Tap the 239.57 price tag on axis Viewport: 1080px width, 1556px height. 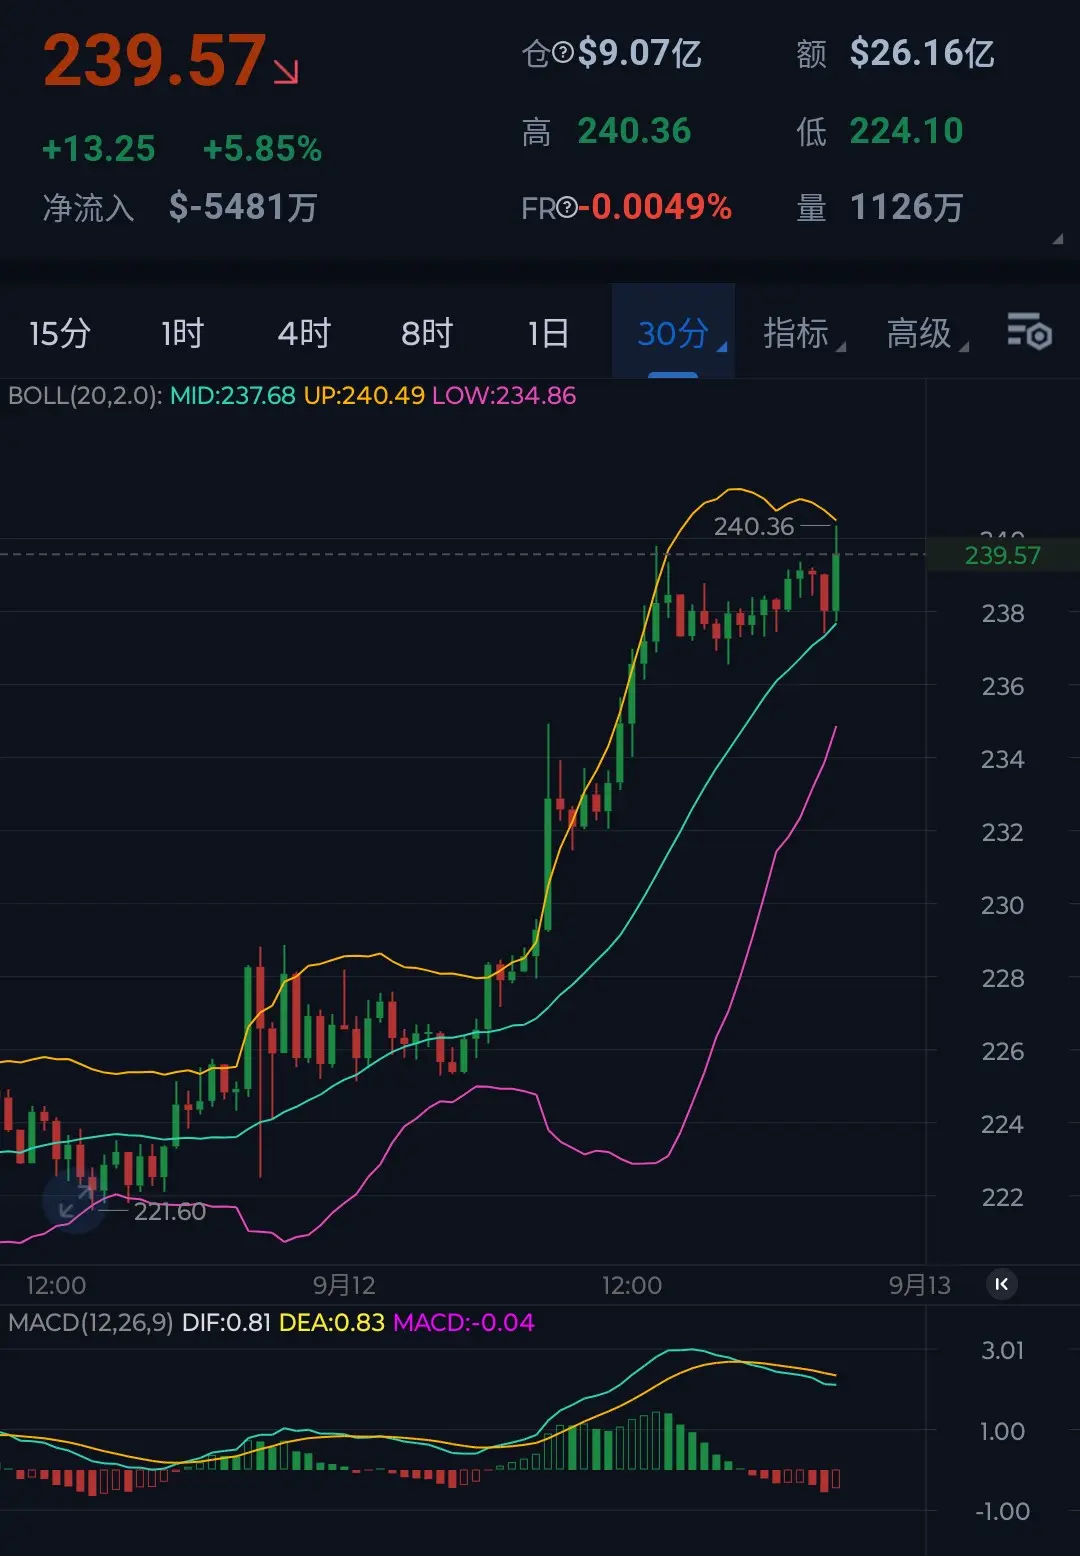click(1002, 555)
